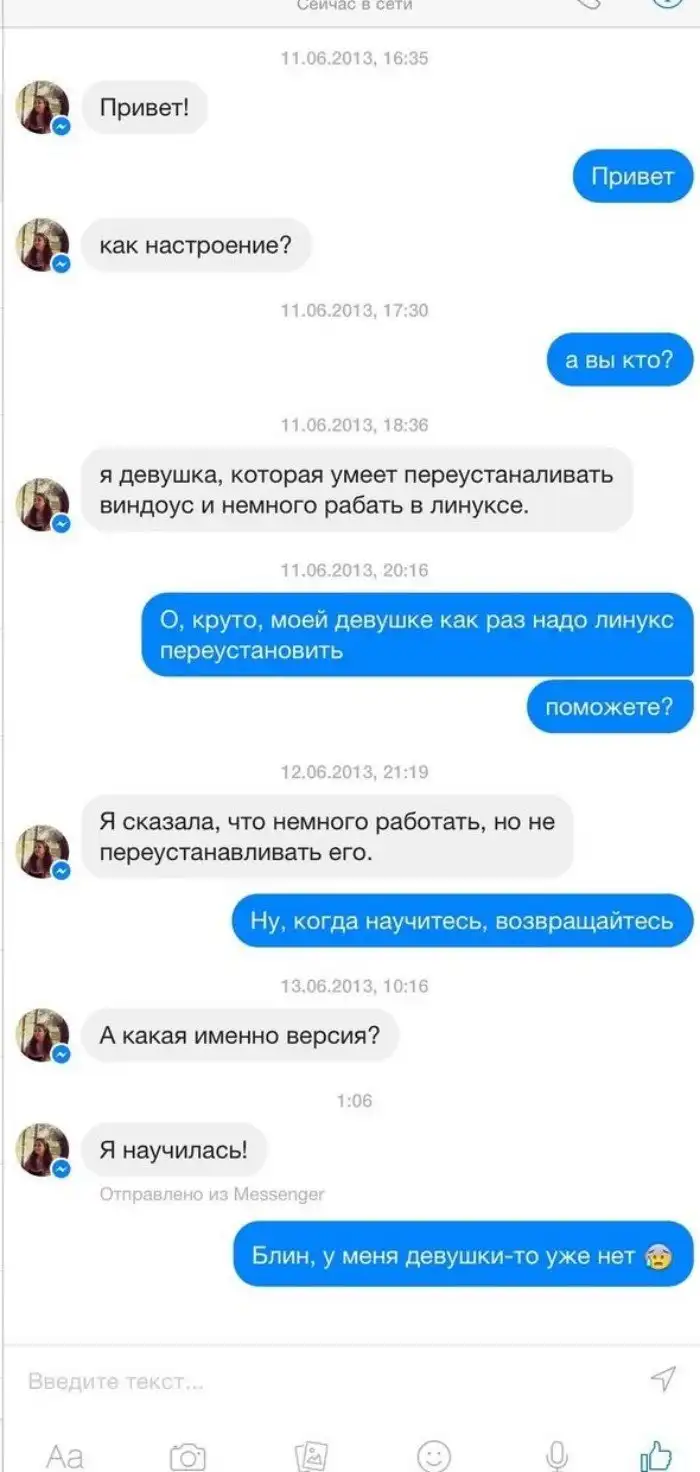700x1472 pixels.
Task: Send a thumbs-up like
Action: 656,1456
